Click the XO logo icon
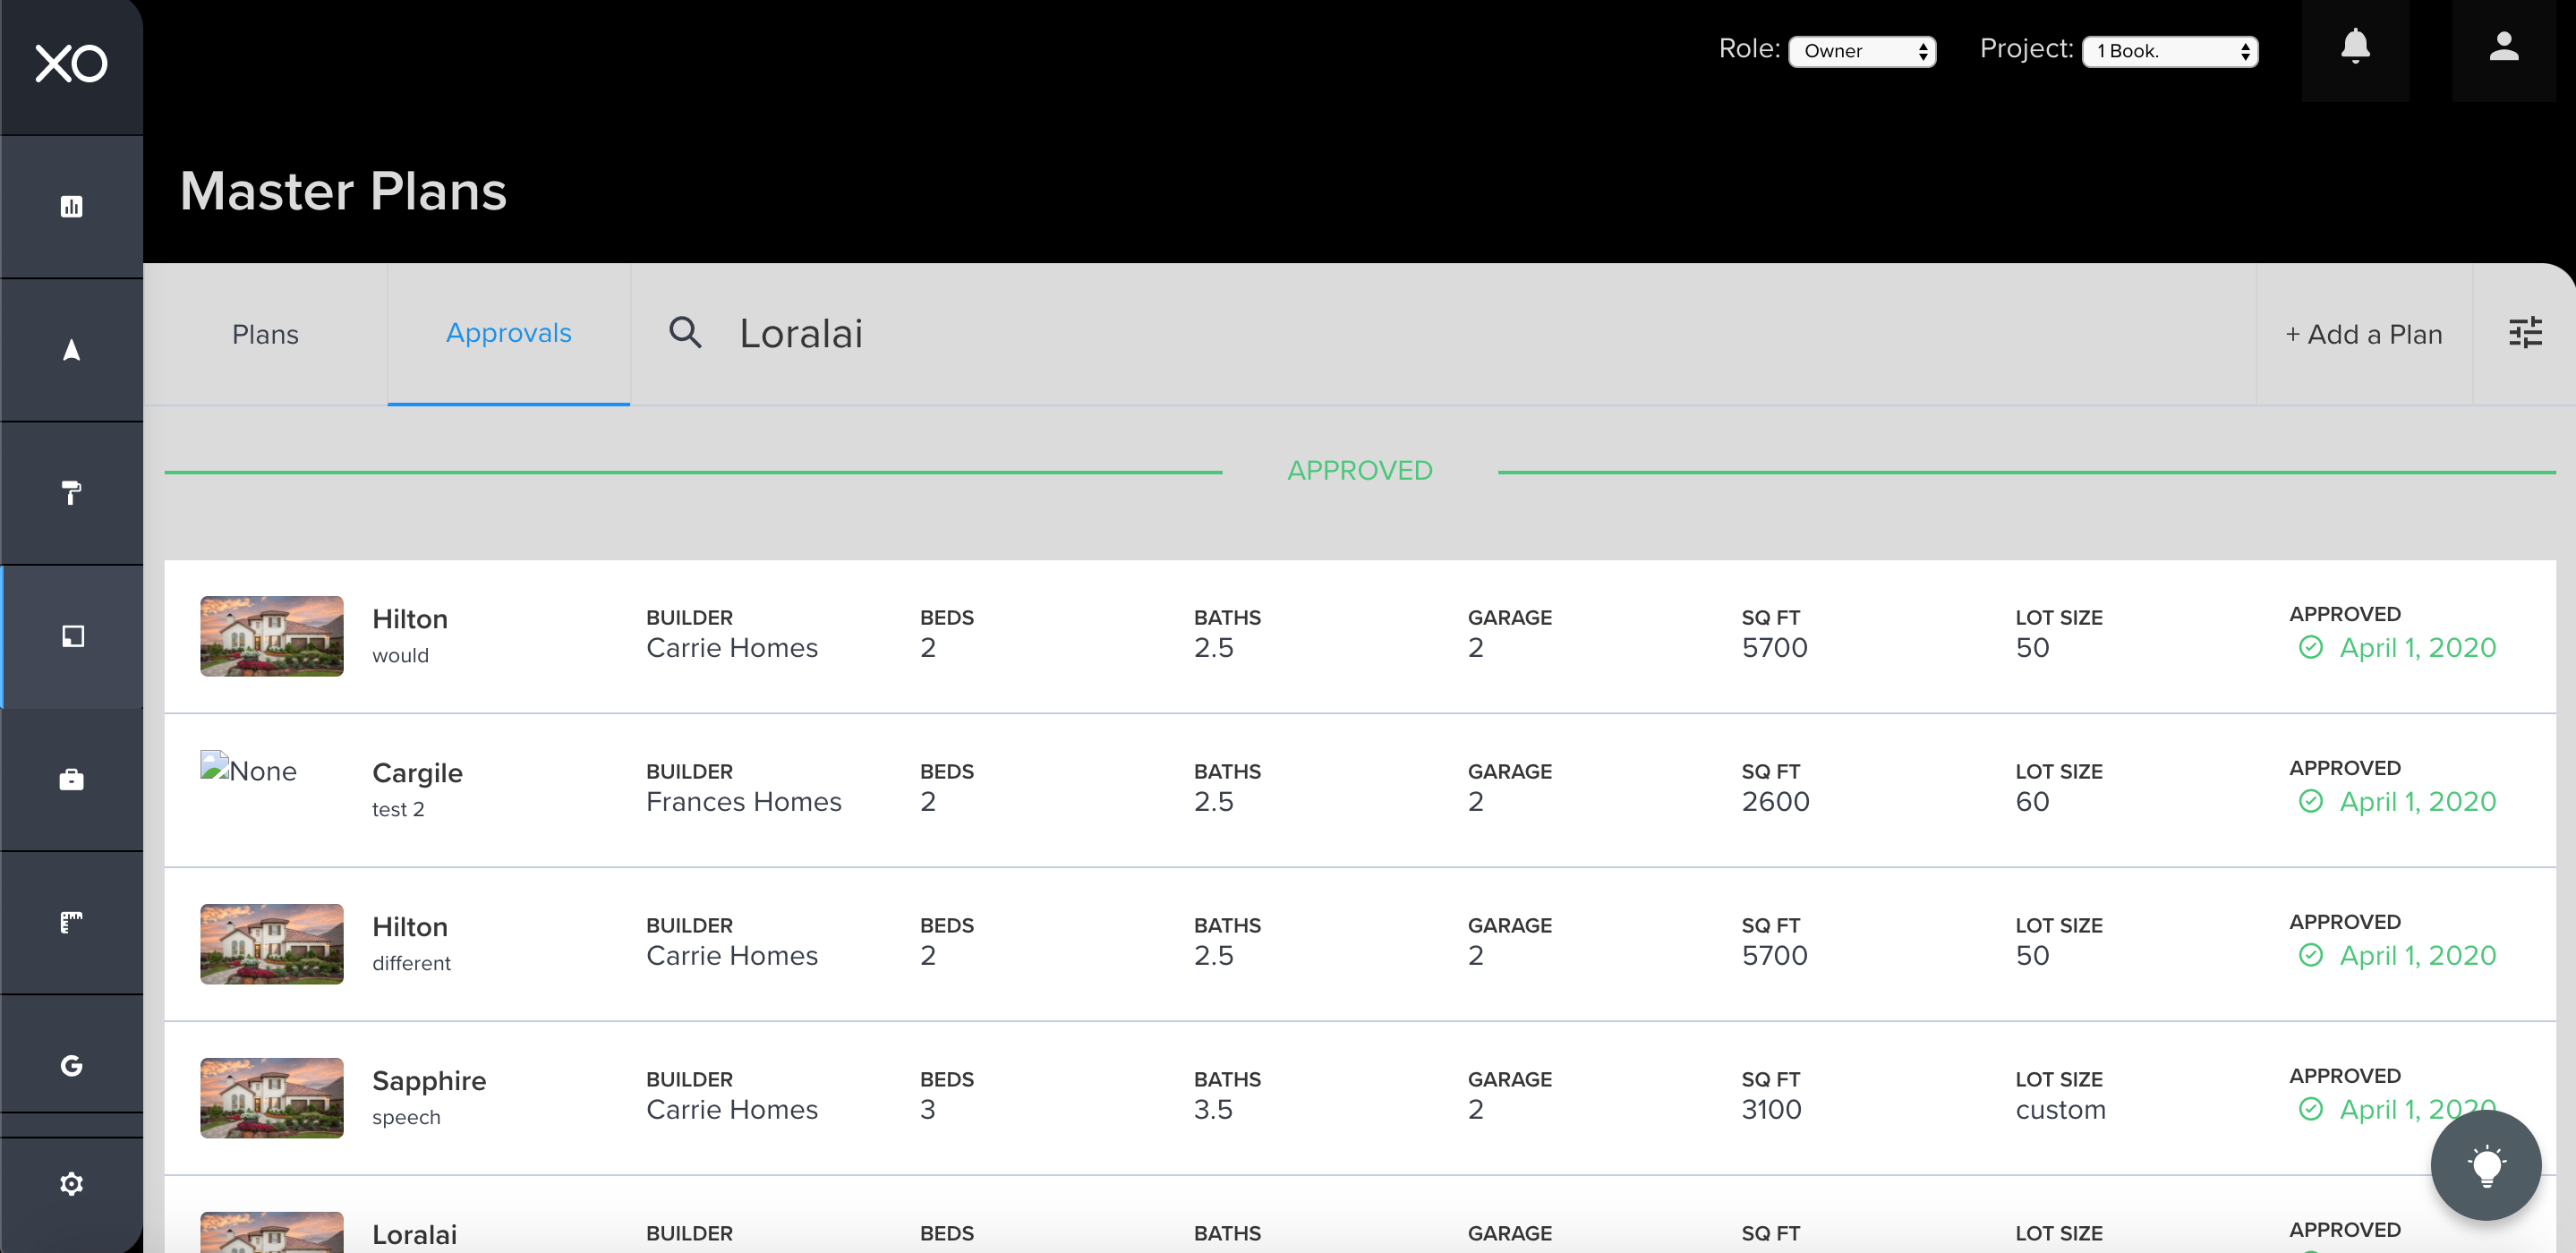Image resolution: width=2576 pixels, height=1253 pixels. click(71, 64)
